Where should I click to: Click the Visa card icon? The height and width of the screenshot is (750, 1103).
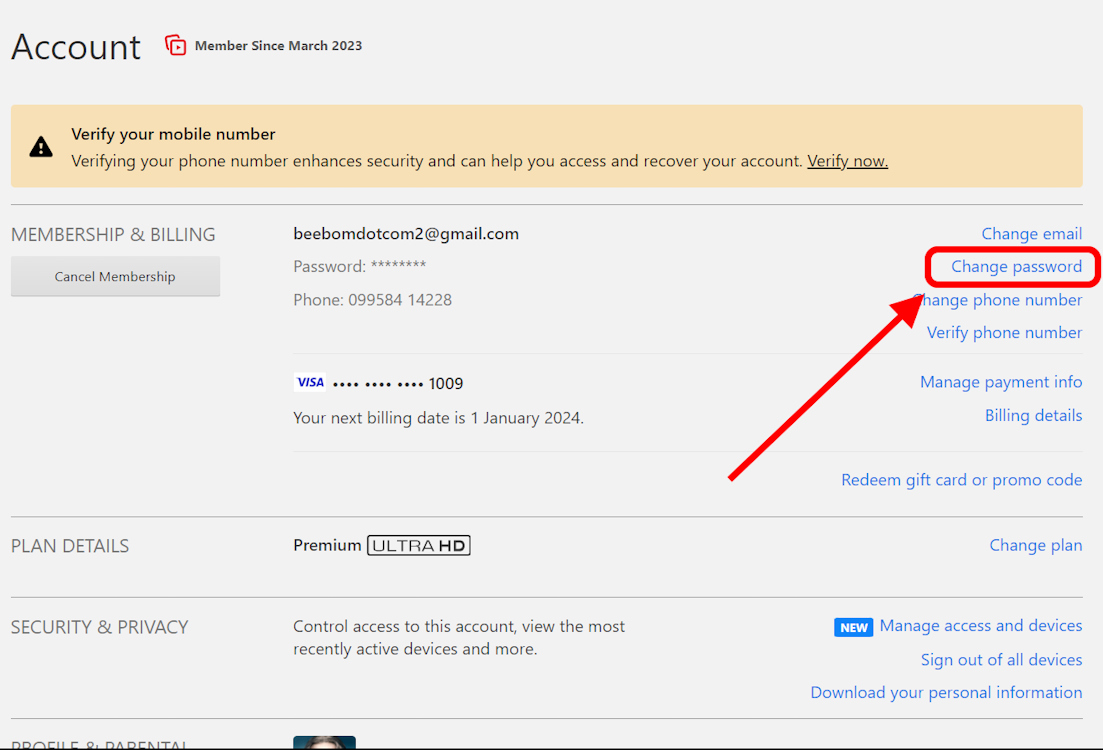(x=309, y=381)
